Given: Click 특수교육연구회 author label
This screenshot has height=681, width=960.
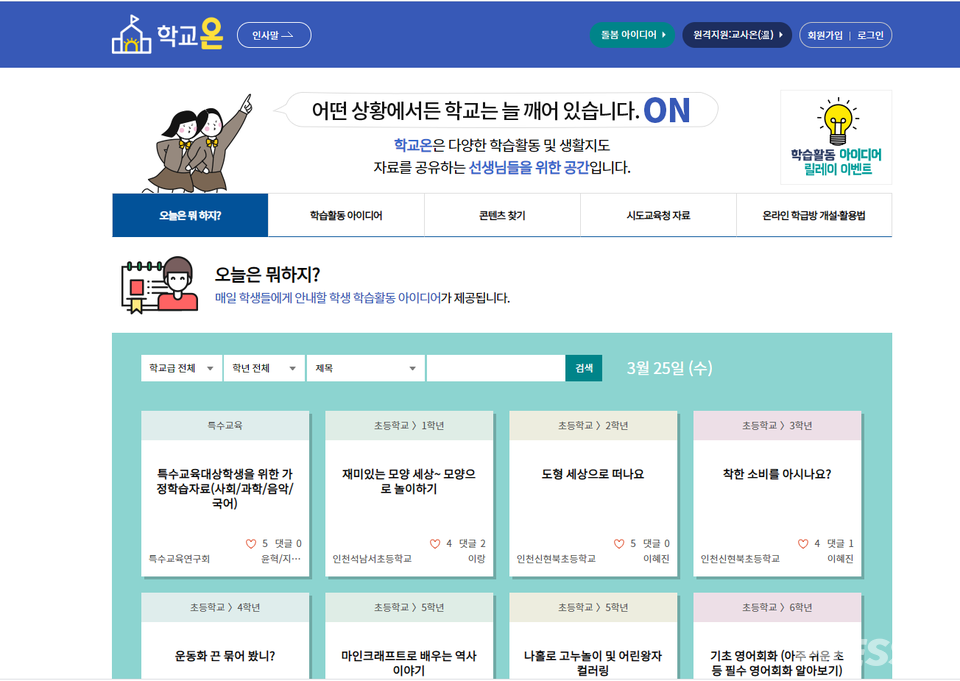Looking at the screenshot, I should 179,559.
